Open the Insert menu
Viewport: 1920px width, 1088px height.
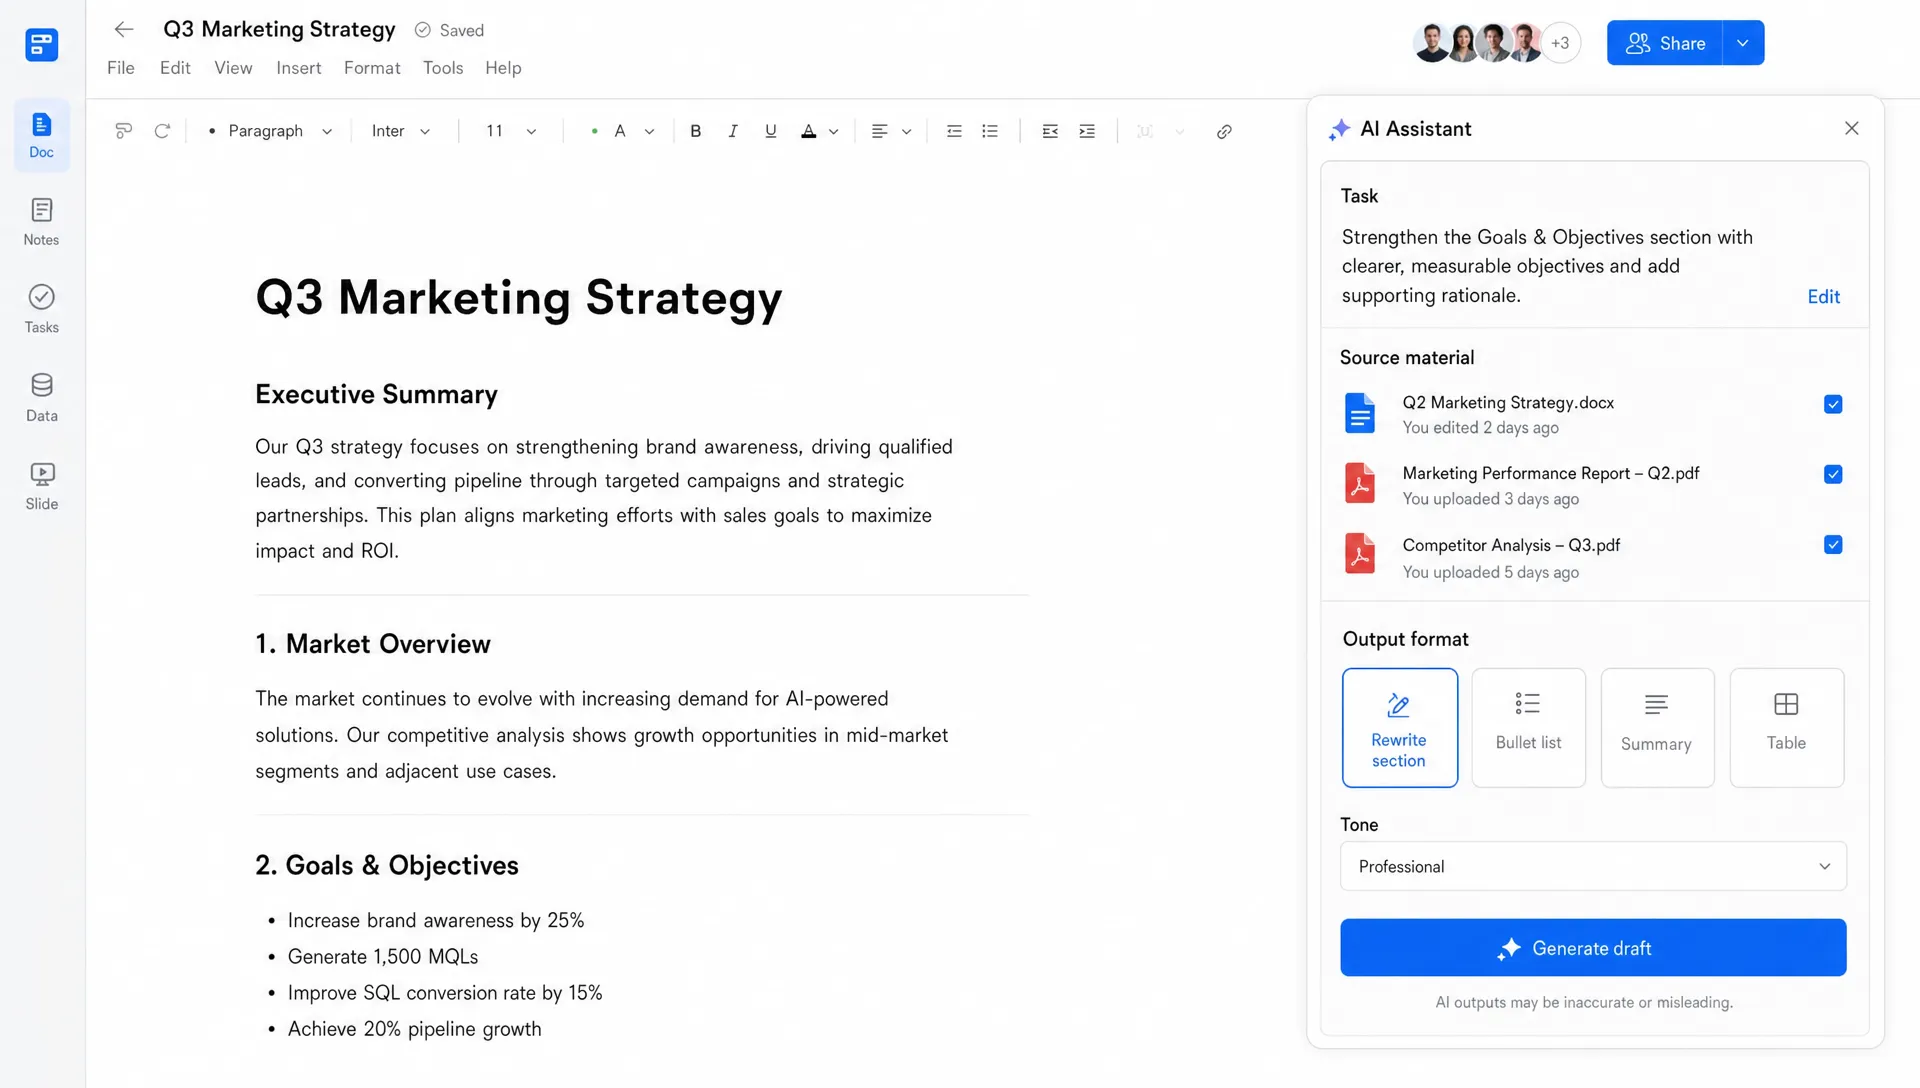coord(299,68)
